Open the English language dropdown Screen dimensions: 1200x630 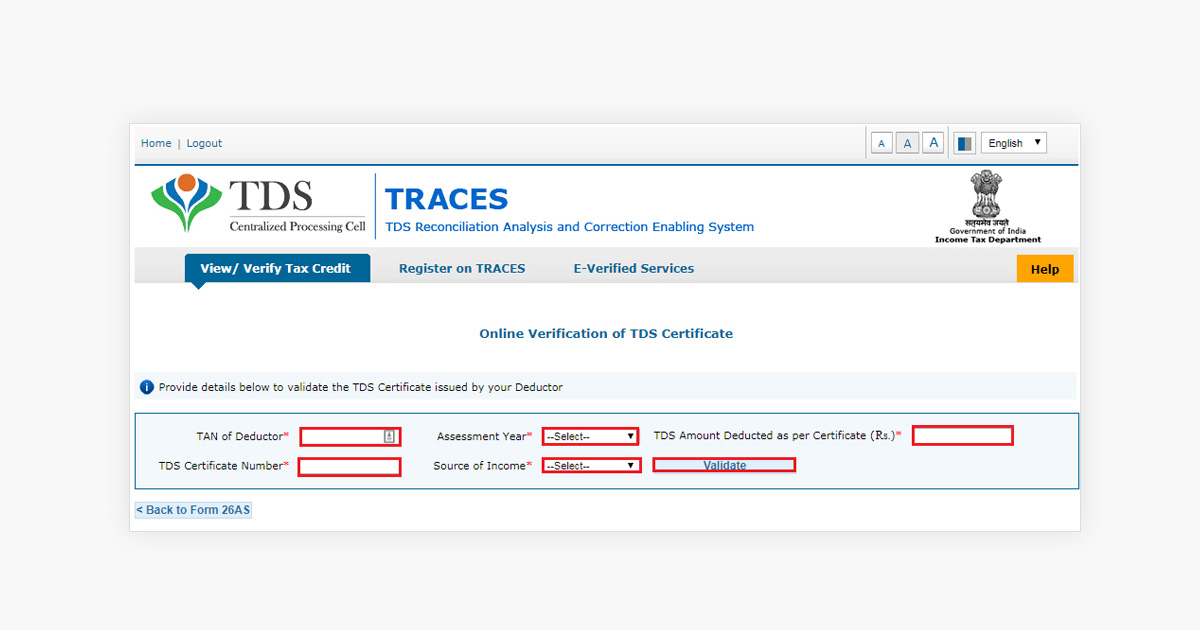pyautogui.click(x=1013, y=143)
